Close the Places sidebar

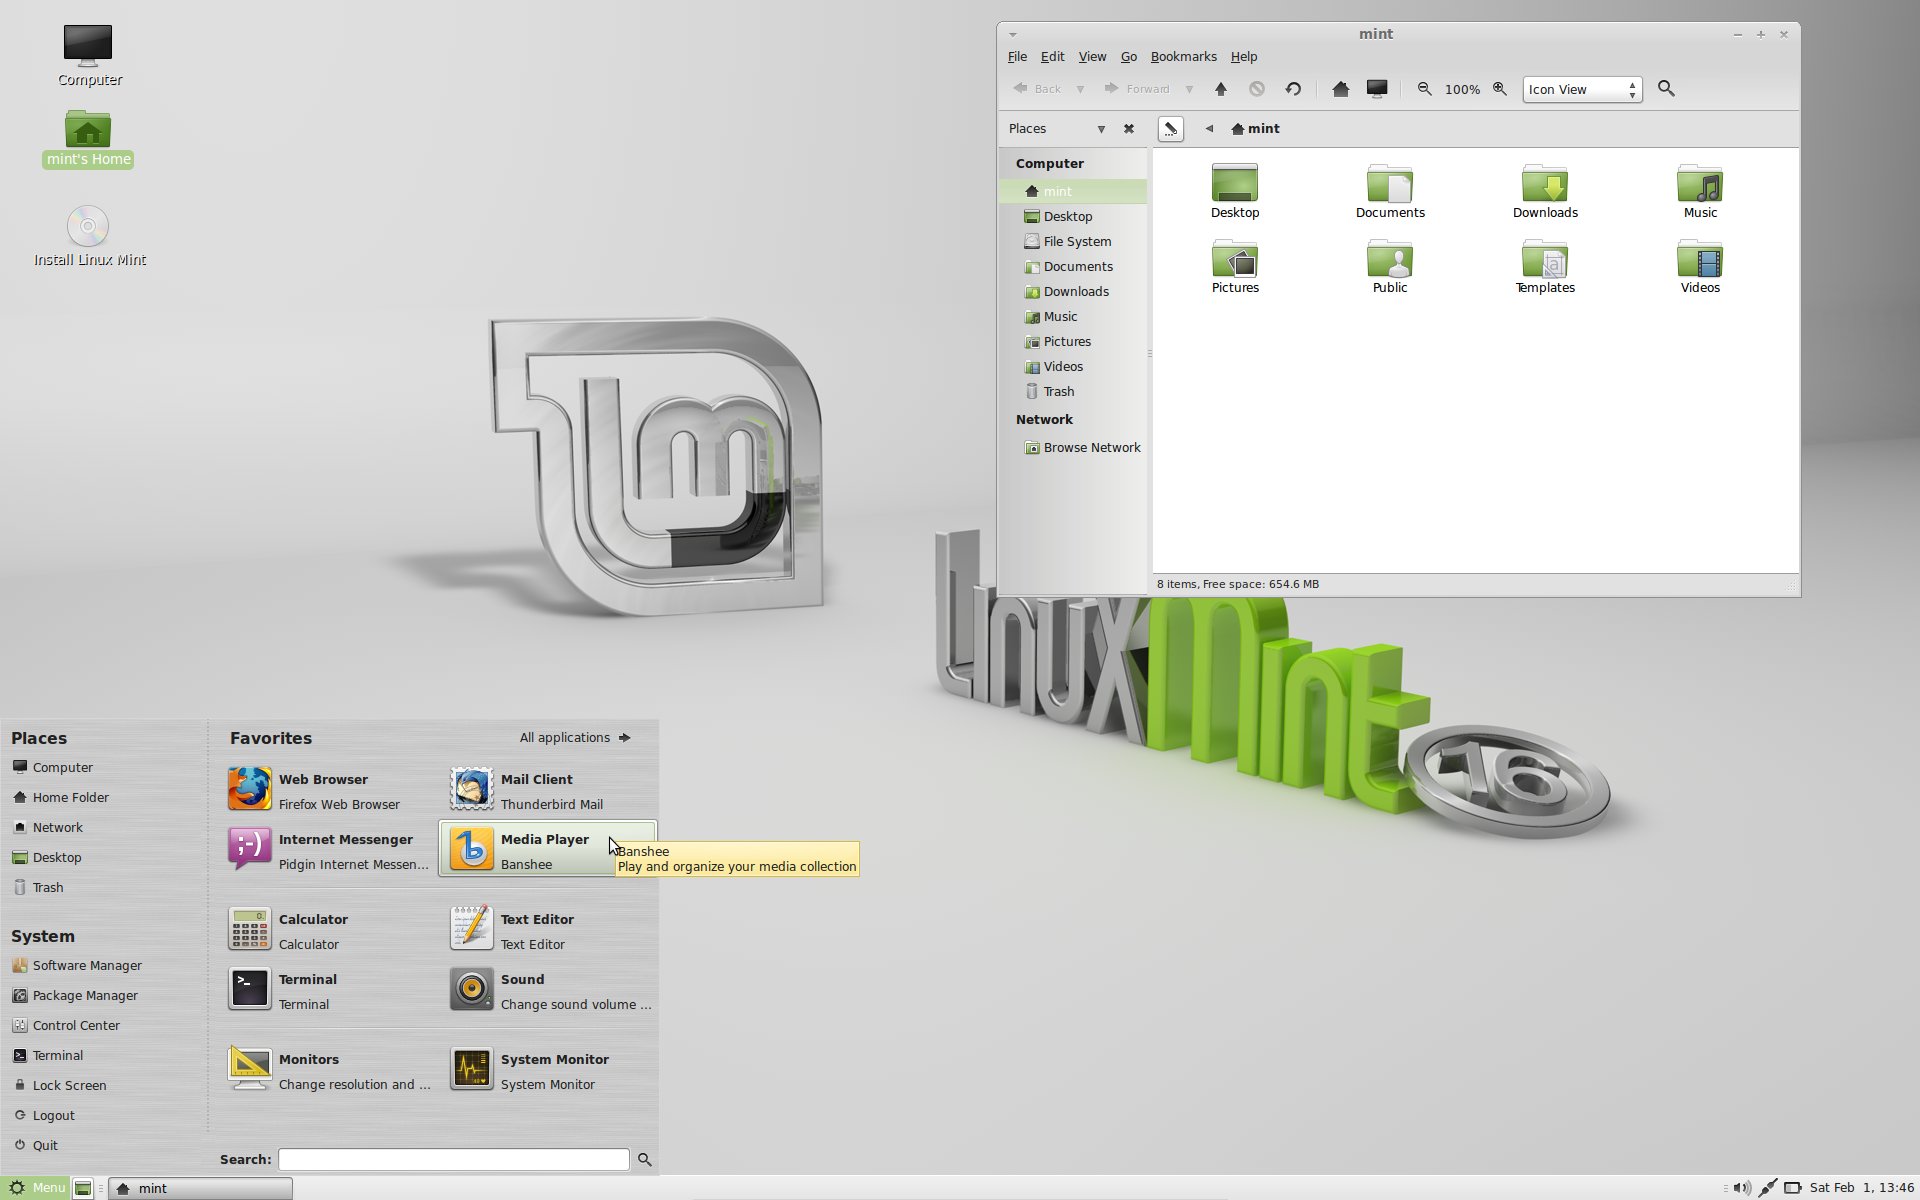[x=1129, y=129]
